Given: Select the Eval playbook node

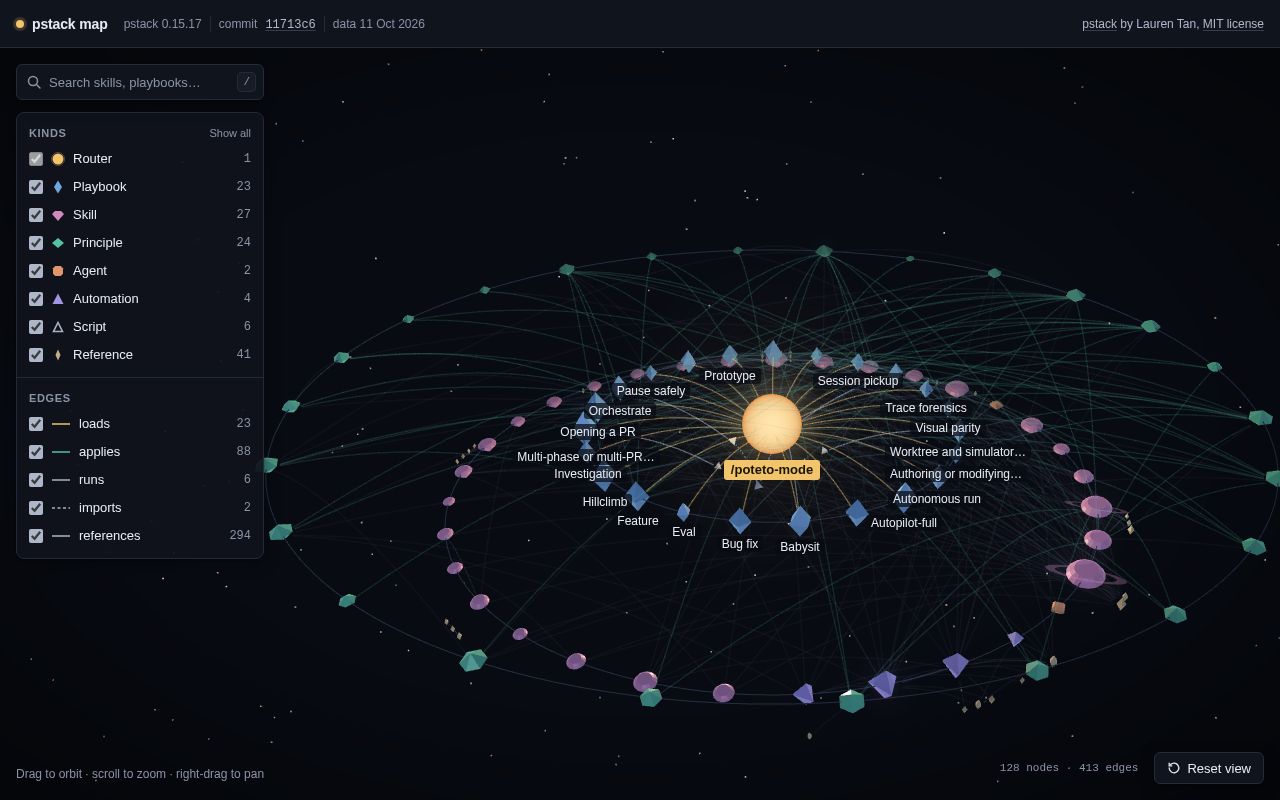Looking at the screenshot, I should click(684, 512).
